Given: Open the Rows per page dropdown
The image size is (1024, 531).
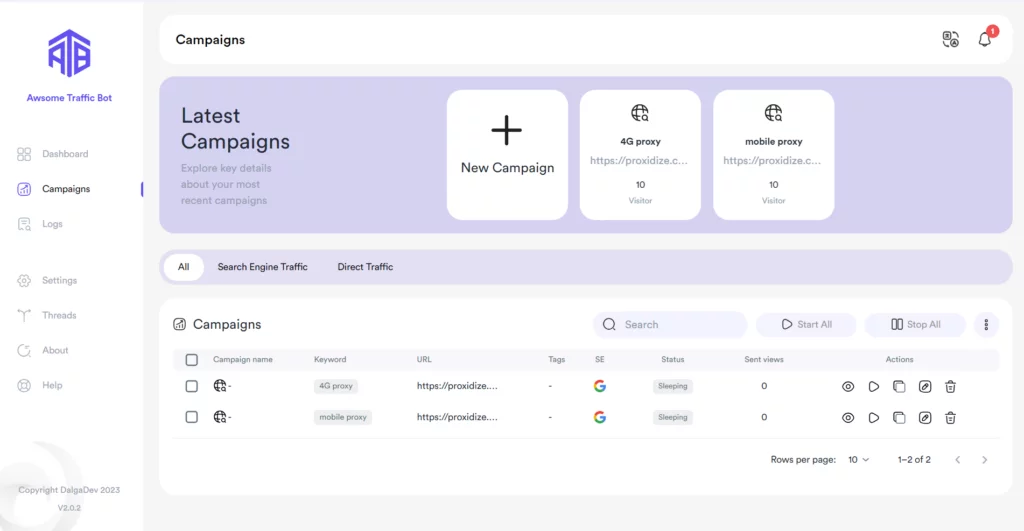Looking at the screenshot, I should (858, 460).
